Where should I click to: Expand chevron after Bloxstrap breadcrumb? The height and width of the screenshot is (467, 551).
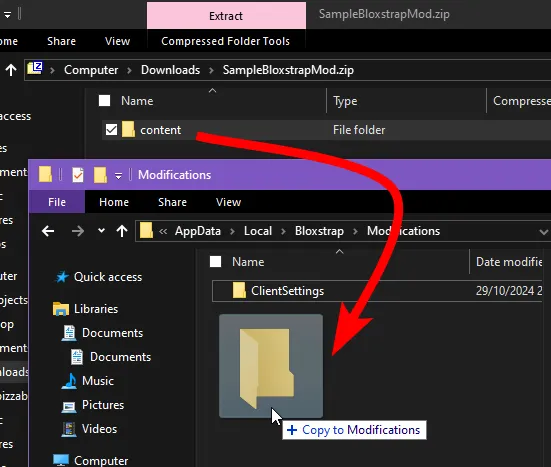355,231
